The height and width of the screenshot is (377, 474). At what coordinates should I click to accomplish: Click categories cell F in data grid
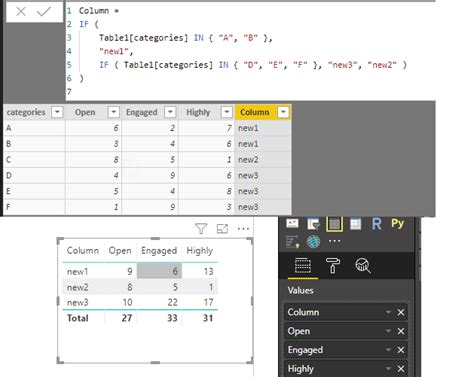tap(34, 207)
